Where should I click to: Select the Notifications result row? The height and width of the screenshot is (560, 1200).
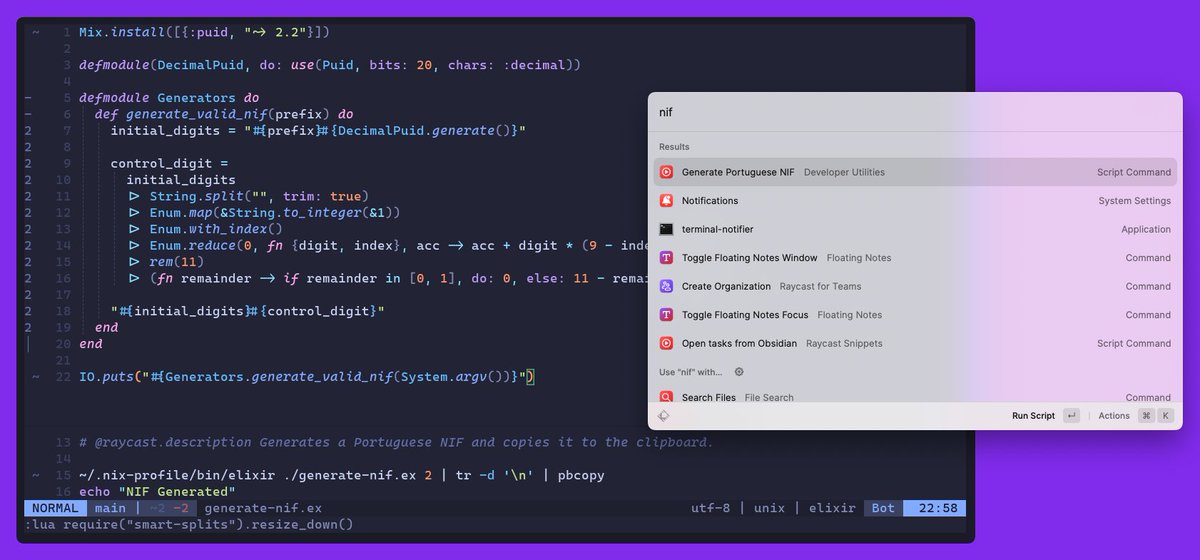[x=915, y=201]
